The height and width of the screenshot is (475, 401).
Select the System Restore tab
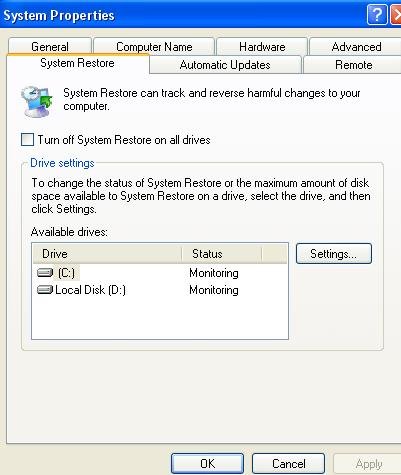(77, 63)
